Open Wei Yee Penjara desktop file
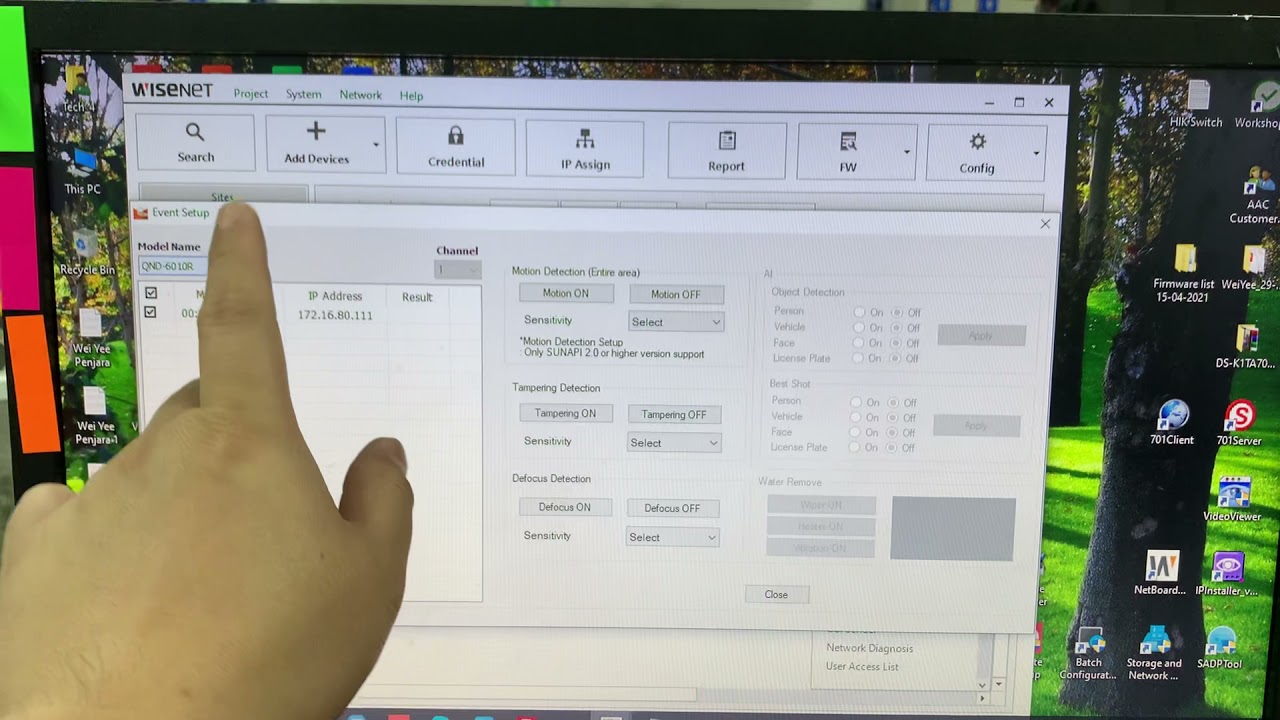 [92, 339]
